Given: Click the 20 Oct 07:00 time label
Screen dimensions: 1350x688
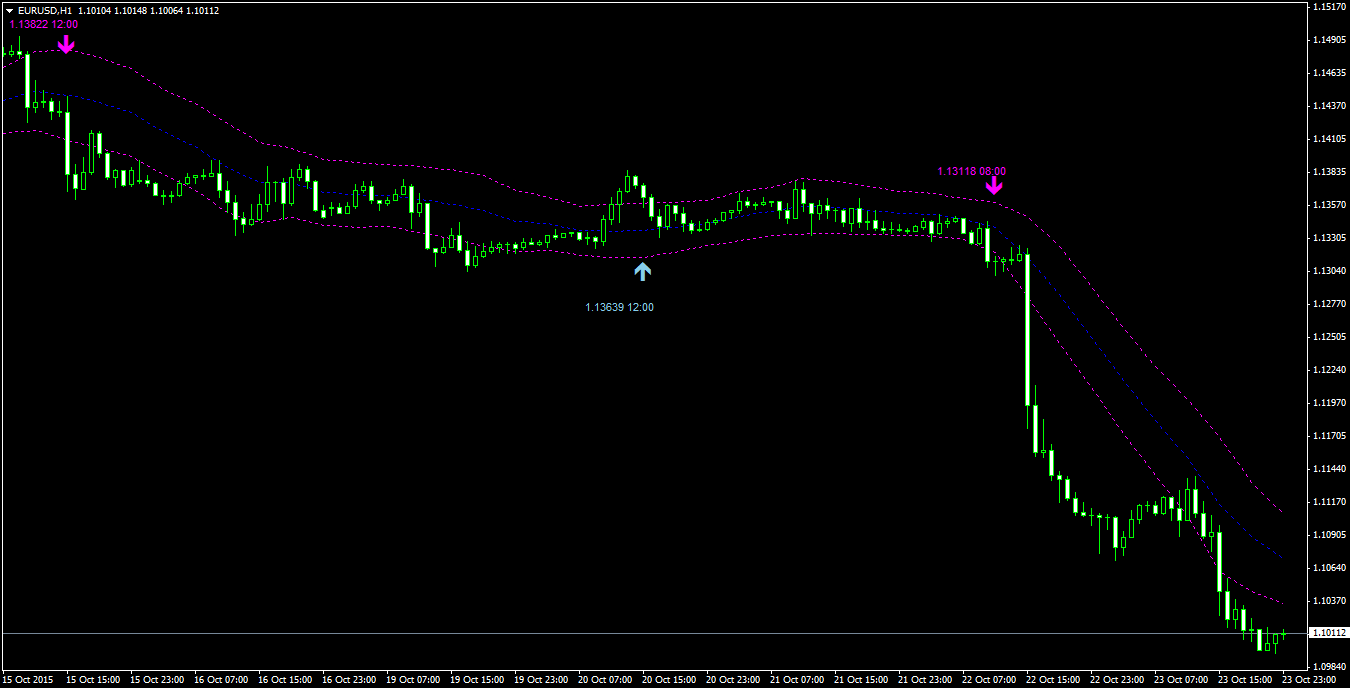Looking at the screenshot, I should 605,679.
